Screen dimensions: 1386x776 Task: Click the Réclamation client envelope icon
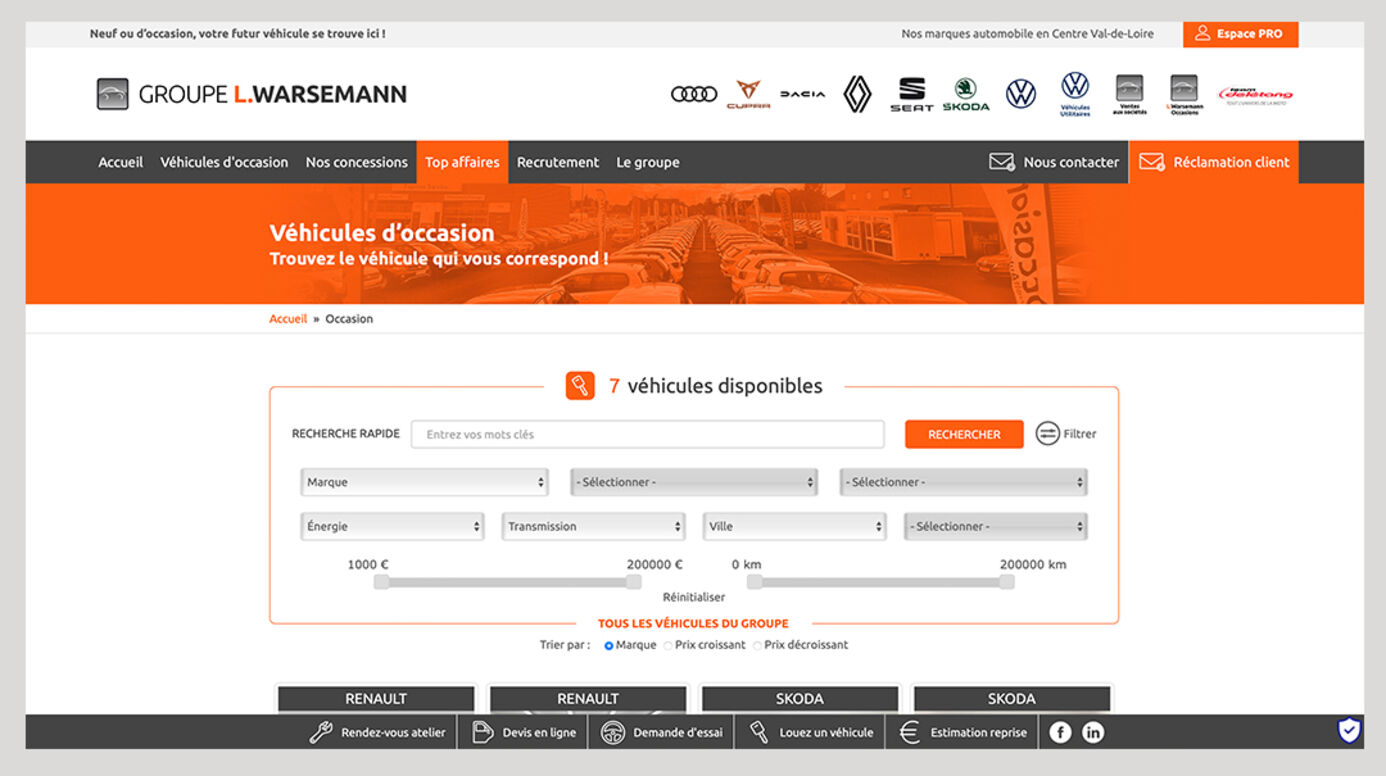point(1152,162)
